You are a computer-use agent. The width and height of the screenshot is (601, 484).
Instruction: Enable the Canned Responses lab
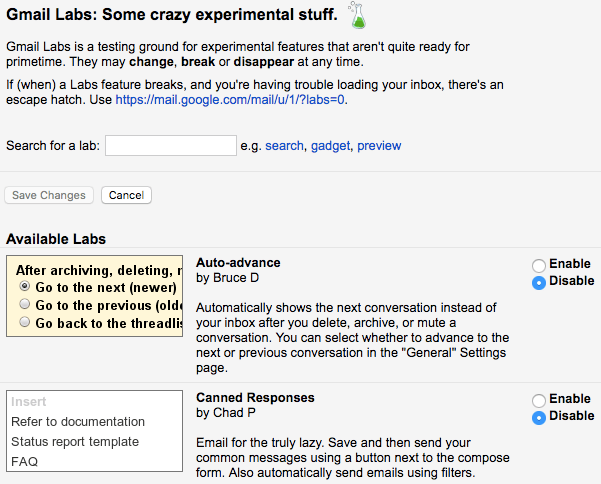(x=539, y=400)
